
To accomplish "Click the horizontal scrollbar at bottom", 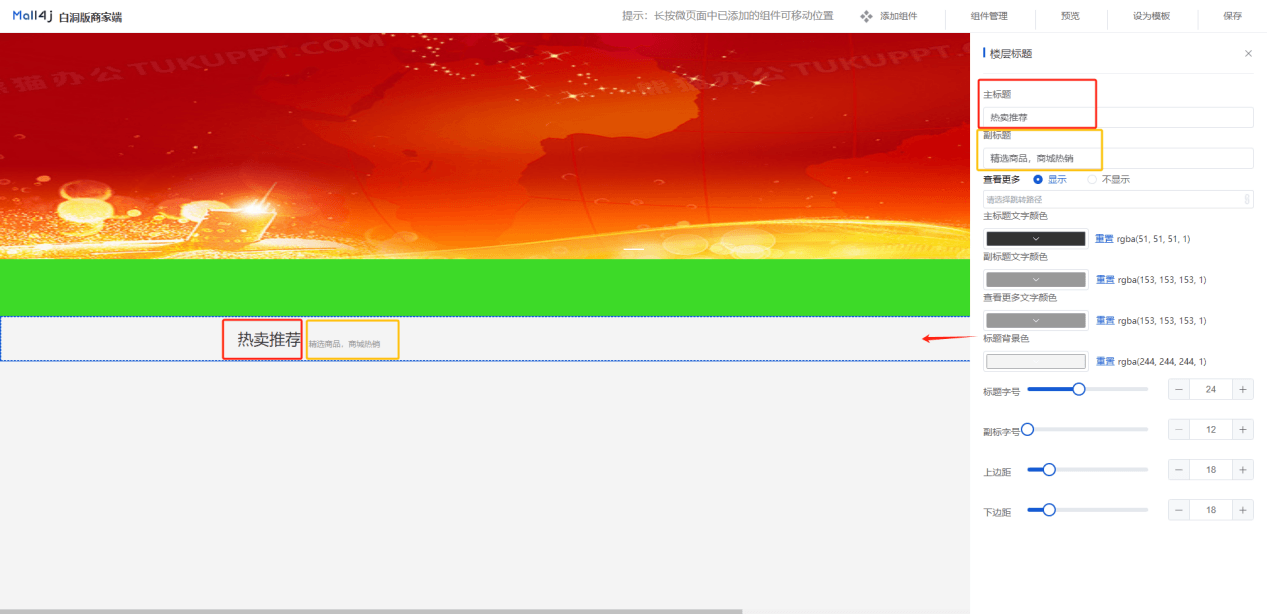I will pos(371,611).
